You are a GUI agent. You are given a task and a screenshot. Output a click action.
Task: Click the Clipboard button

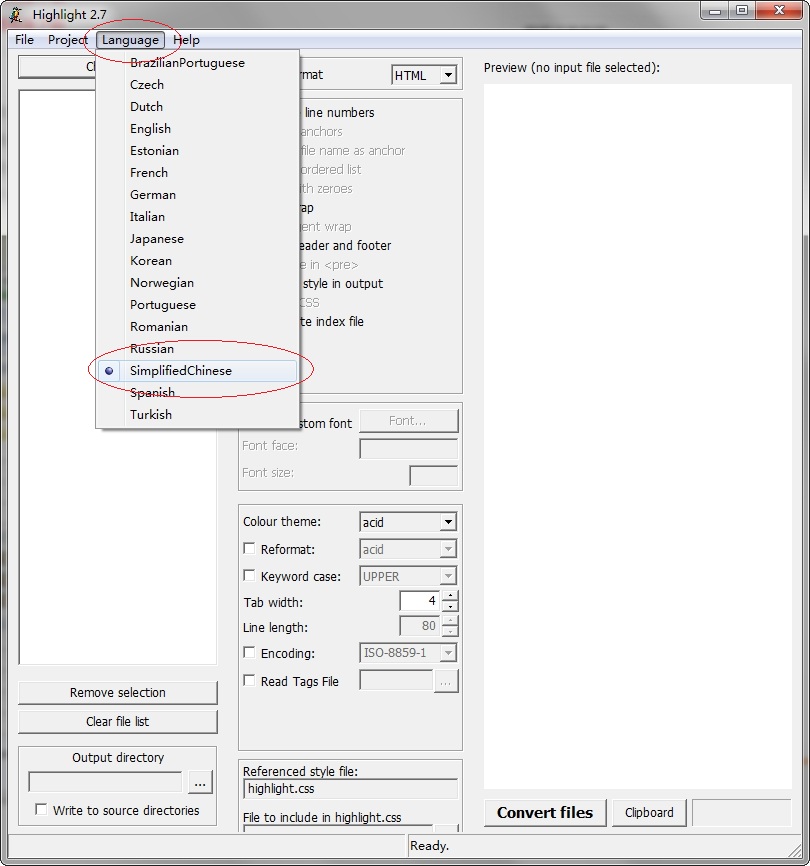click(x=649, y=813)
